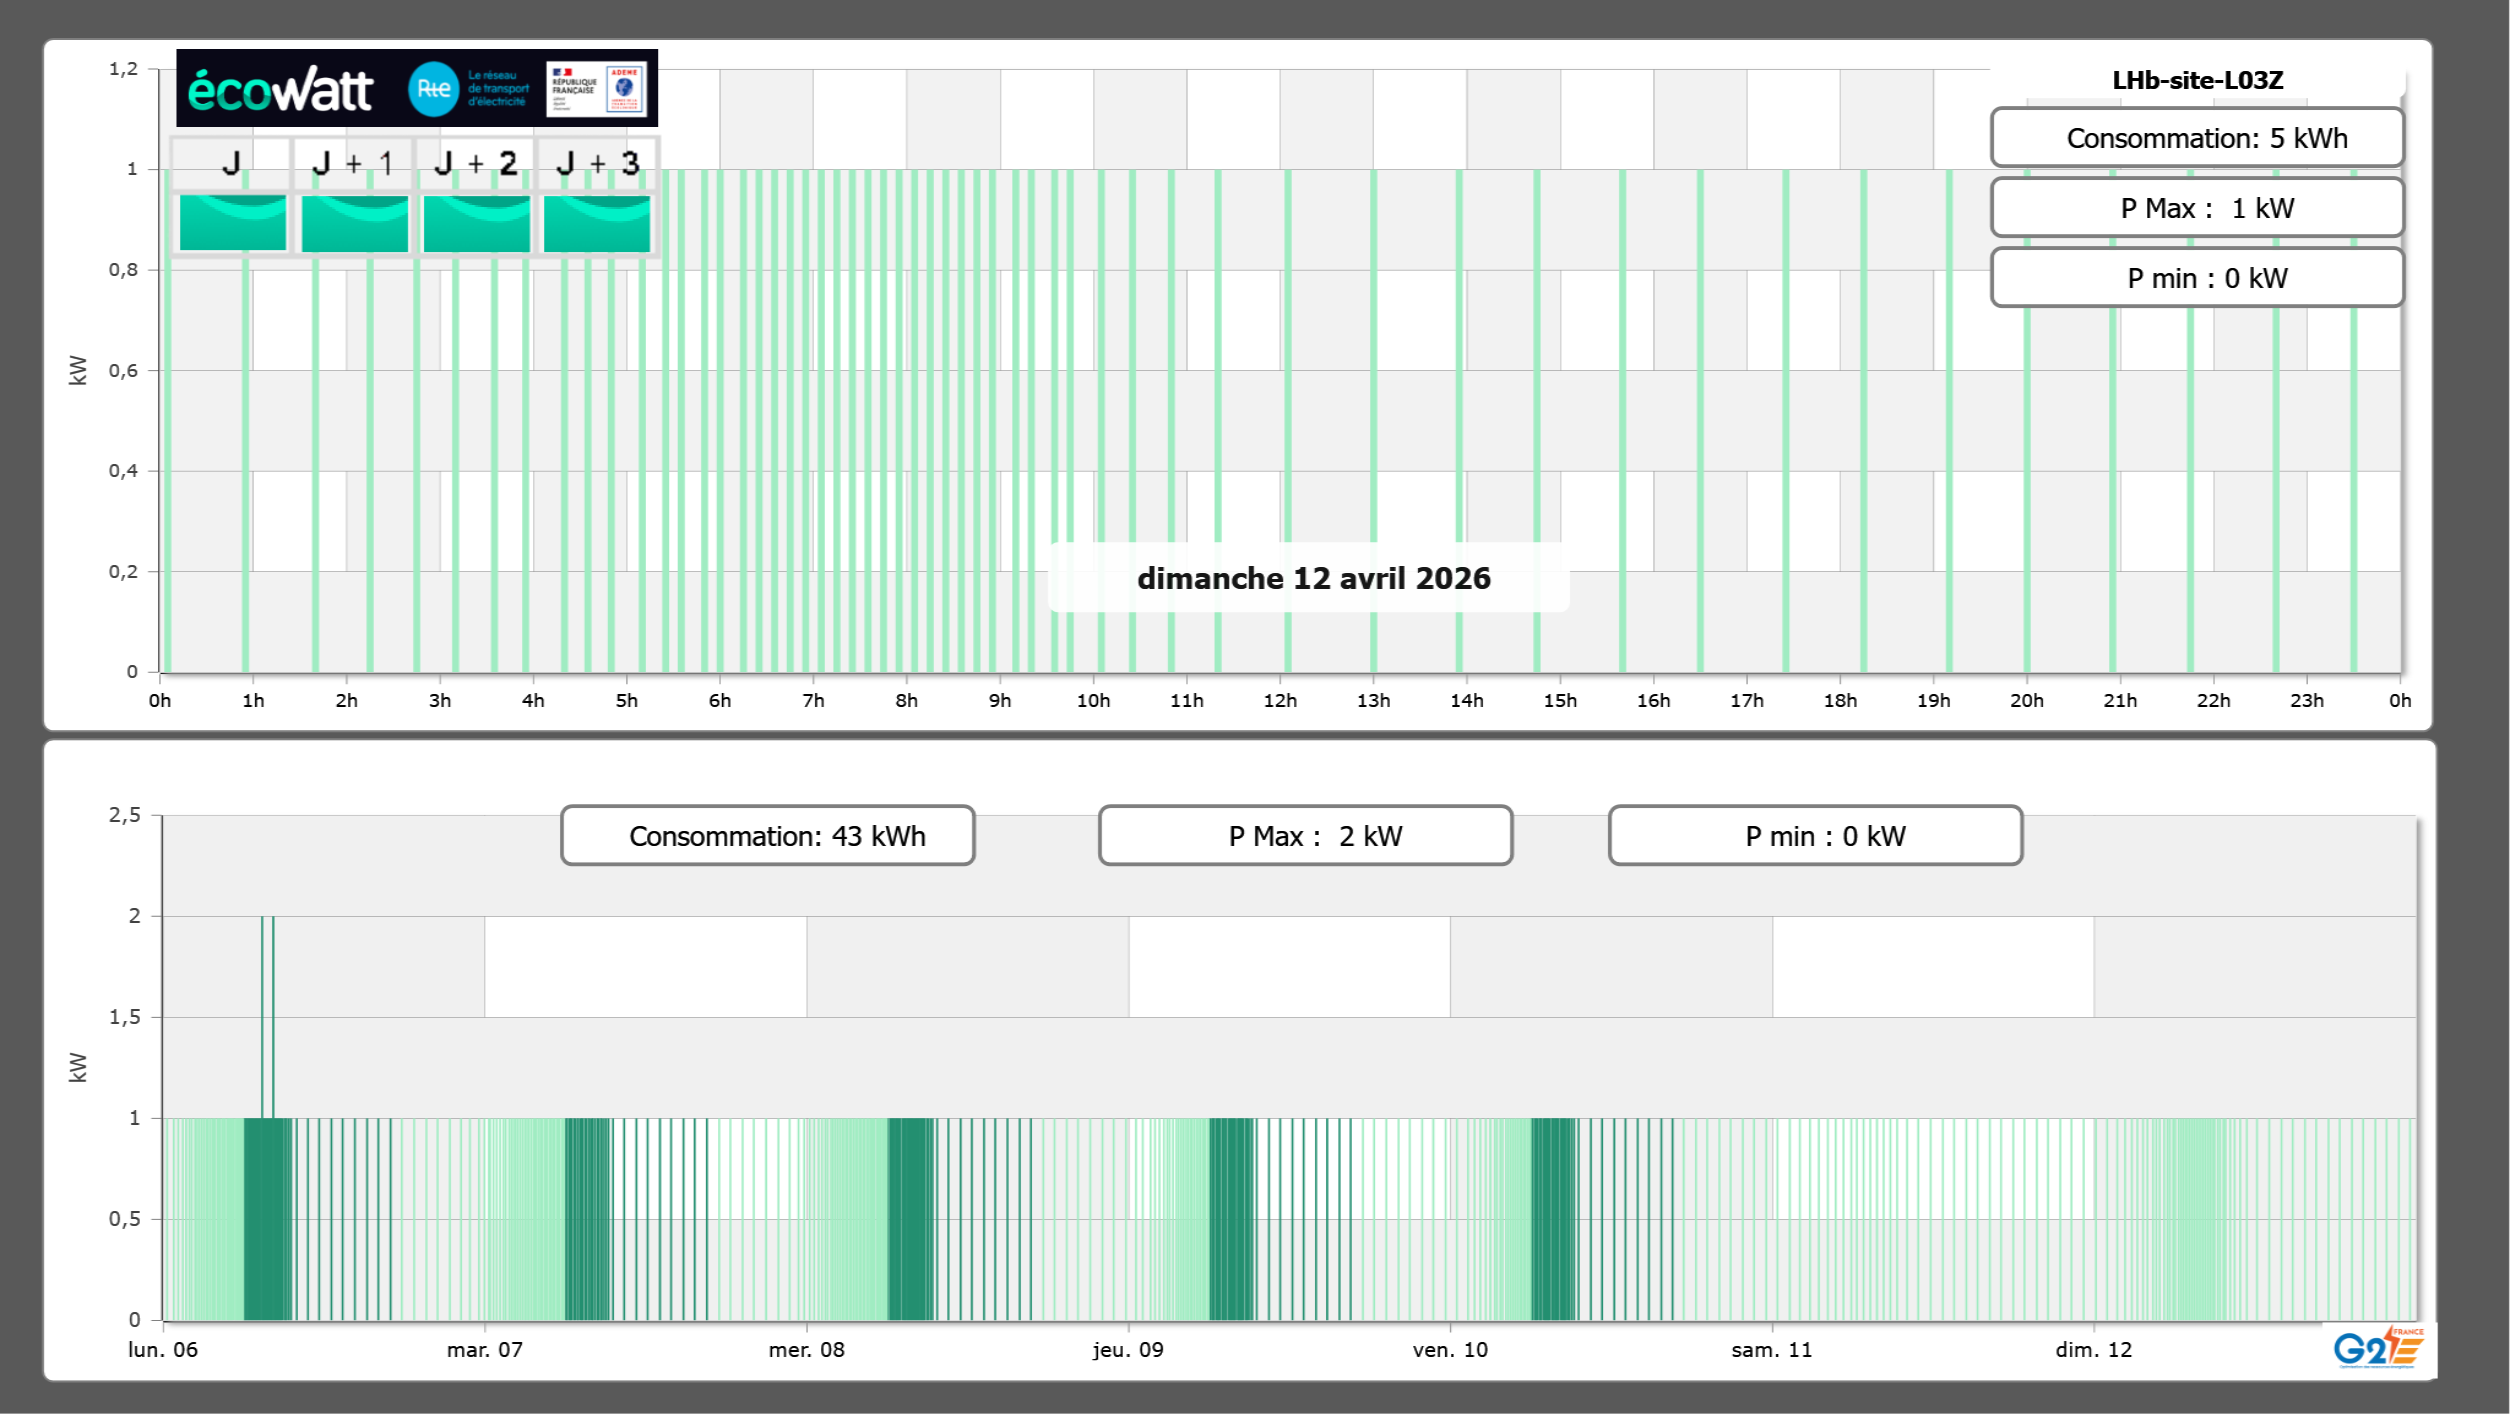Click green wave icon under J + 3
Screen dimensions: 2511x1415
597,222
